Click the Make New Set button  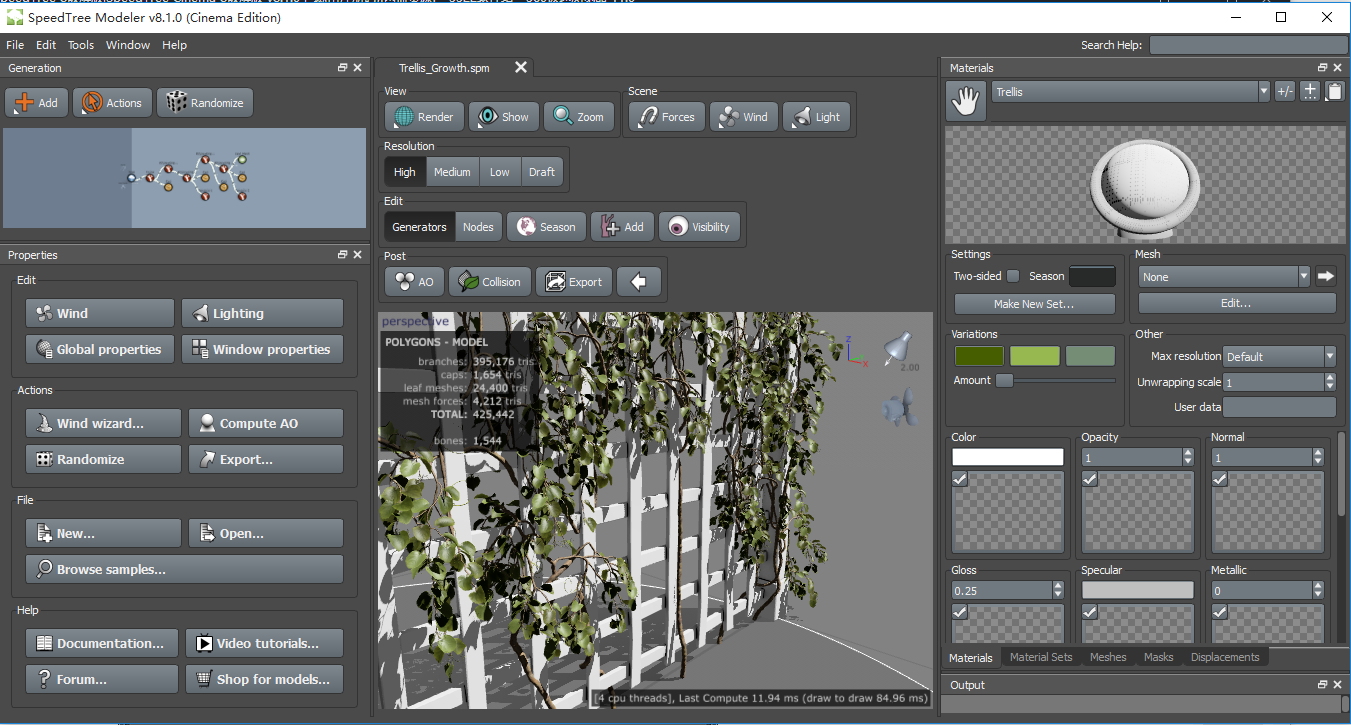1034,303
